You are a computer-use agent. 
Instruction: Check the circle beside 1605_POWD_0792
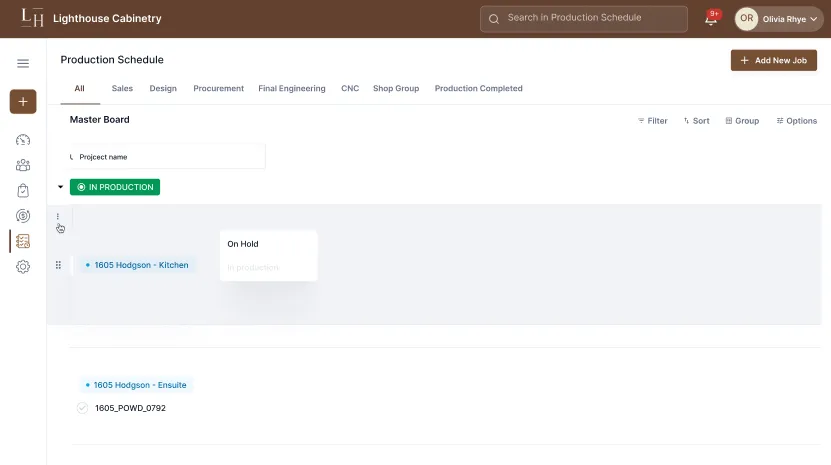[x=82, y=408]
